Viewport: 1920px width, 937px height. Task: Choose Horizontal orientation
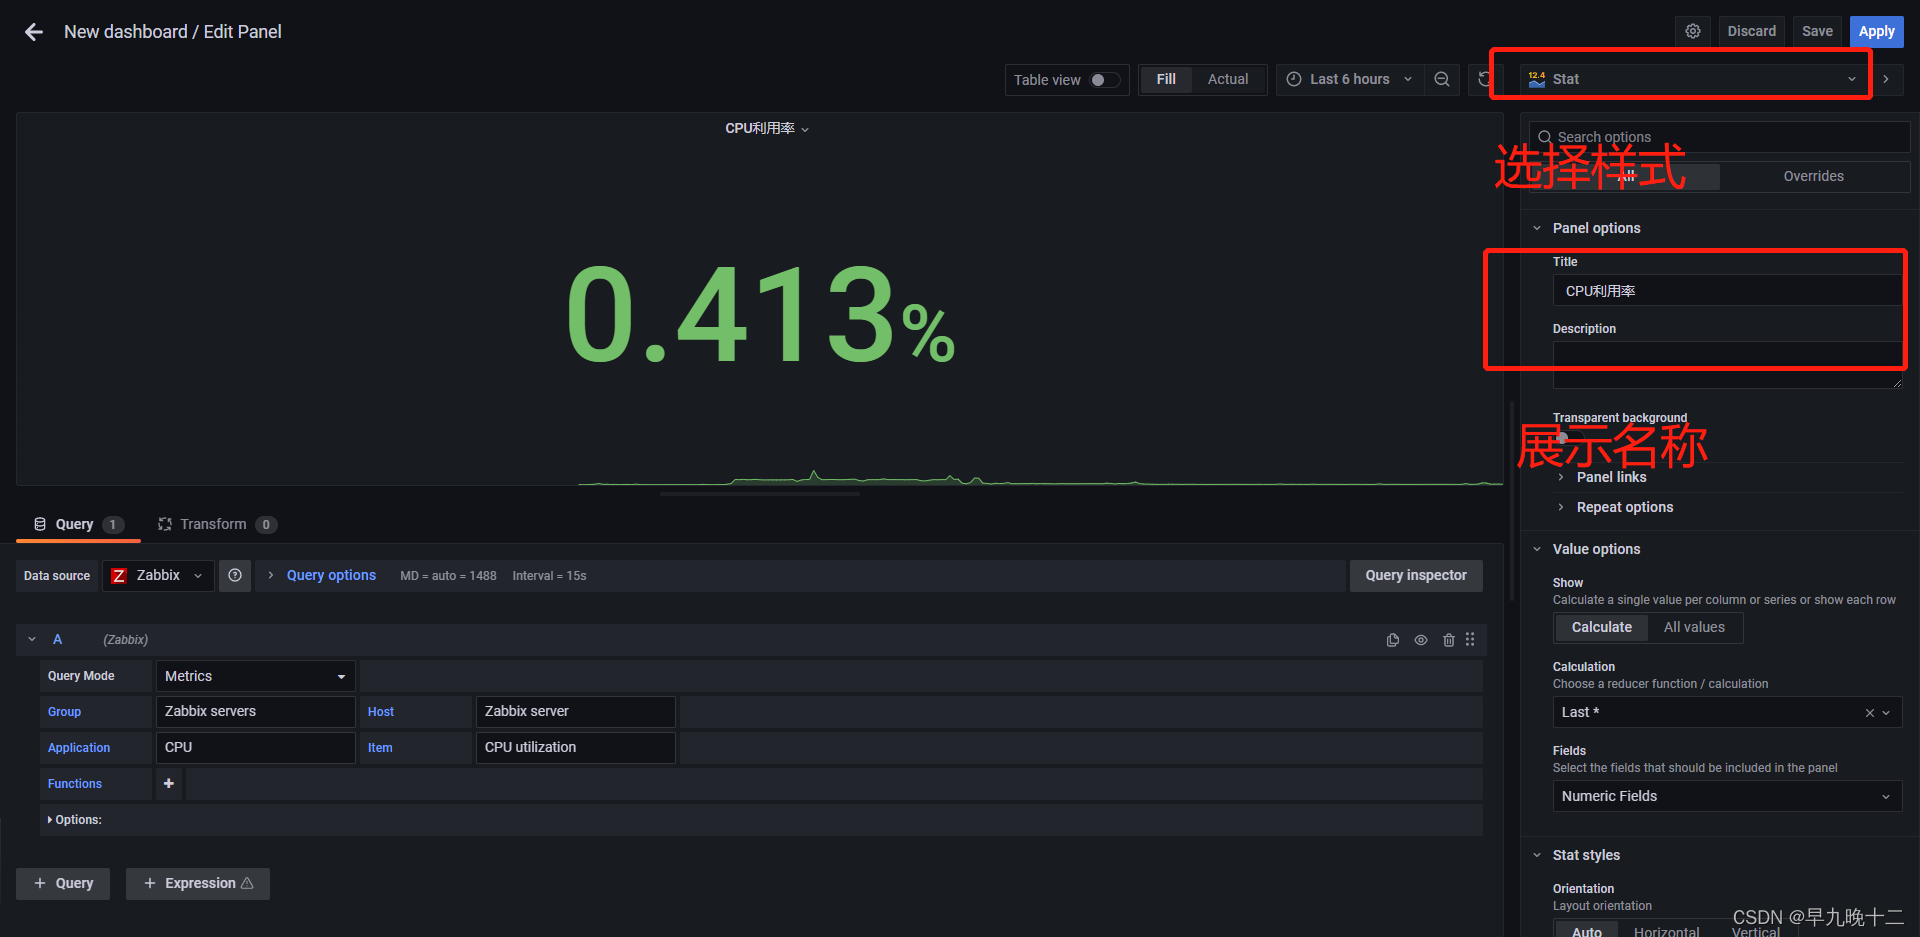tap(1666, 931)
